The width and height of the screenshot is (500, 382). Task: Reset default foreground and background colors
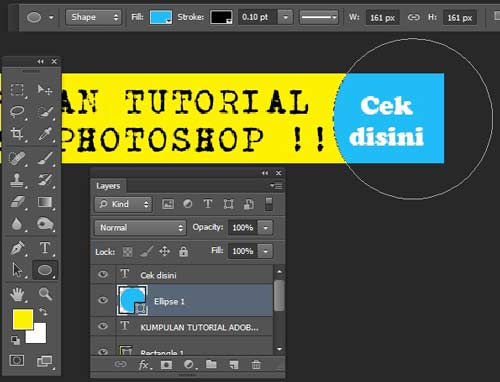pyautogui.click(x=15, y=340)
